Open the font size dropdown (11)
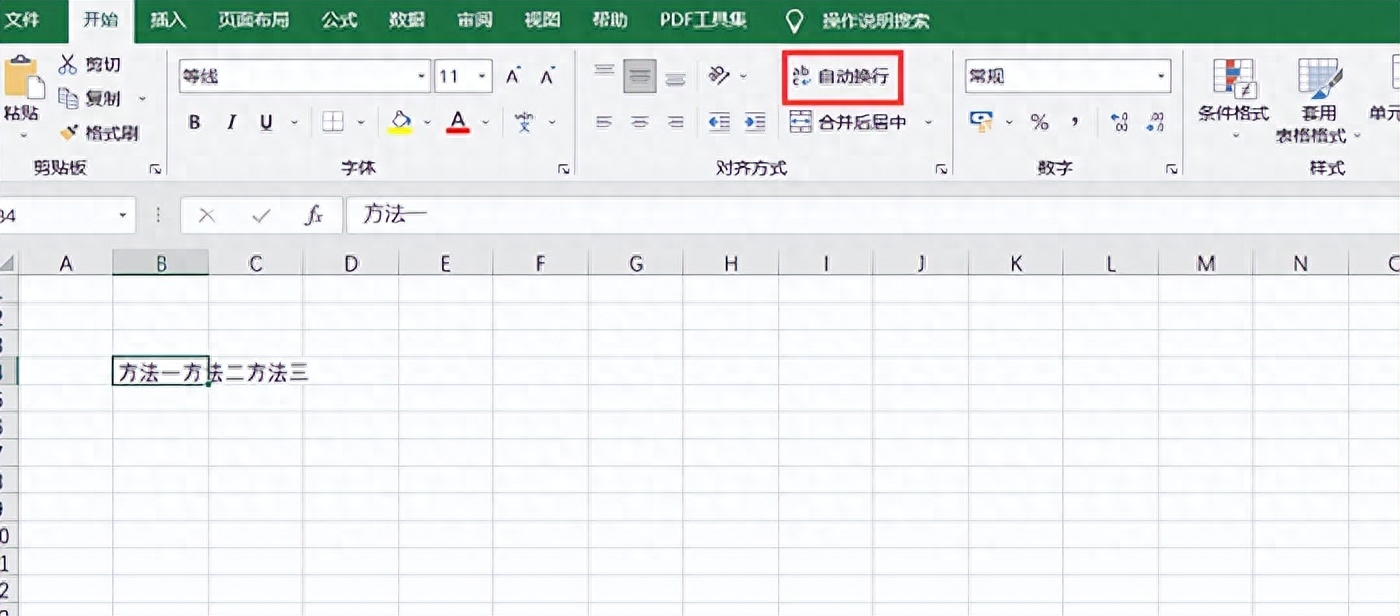The image size is (1400, 616). pyautogui.click(x=483, y=76)
